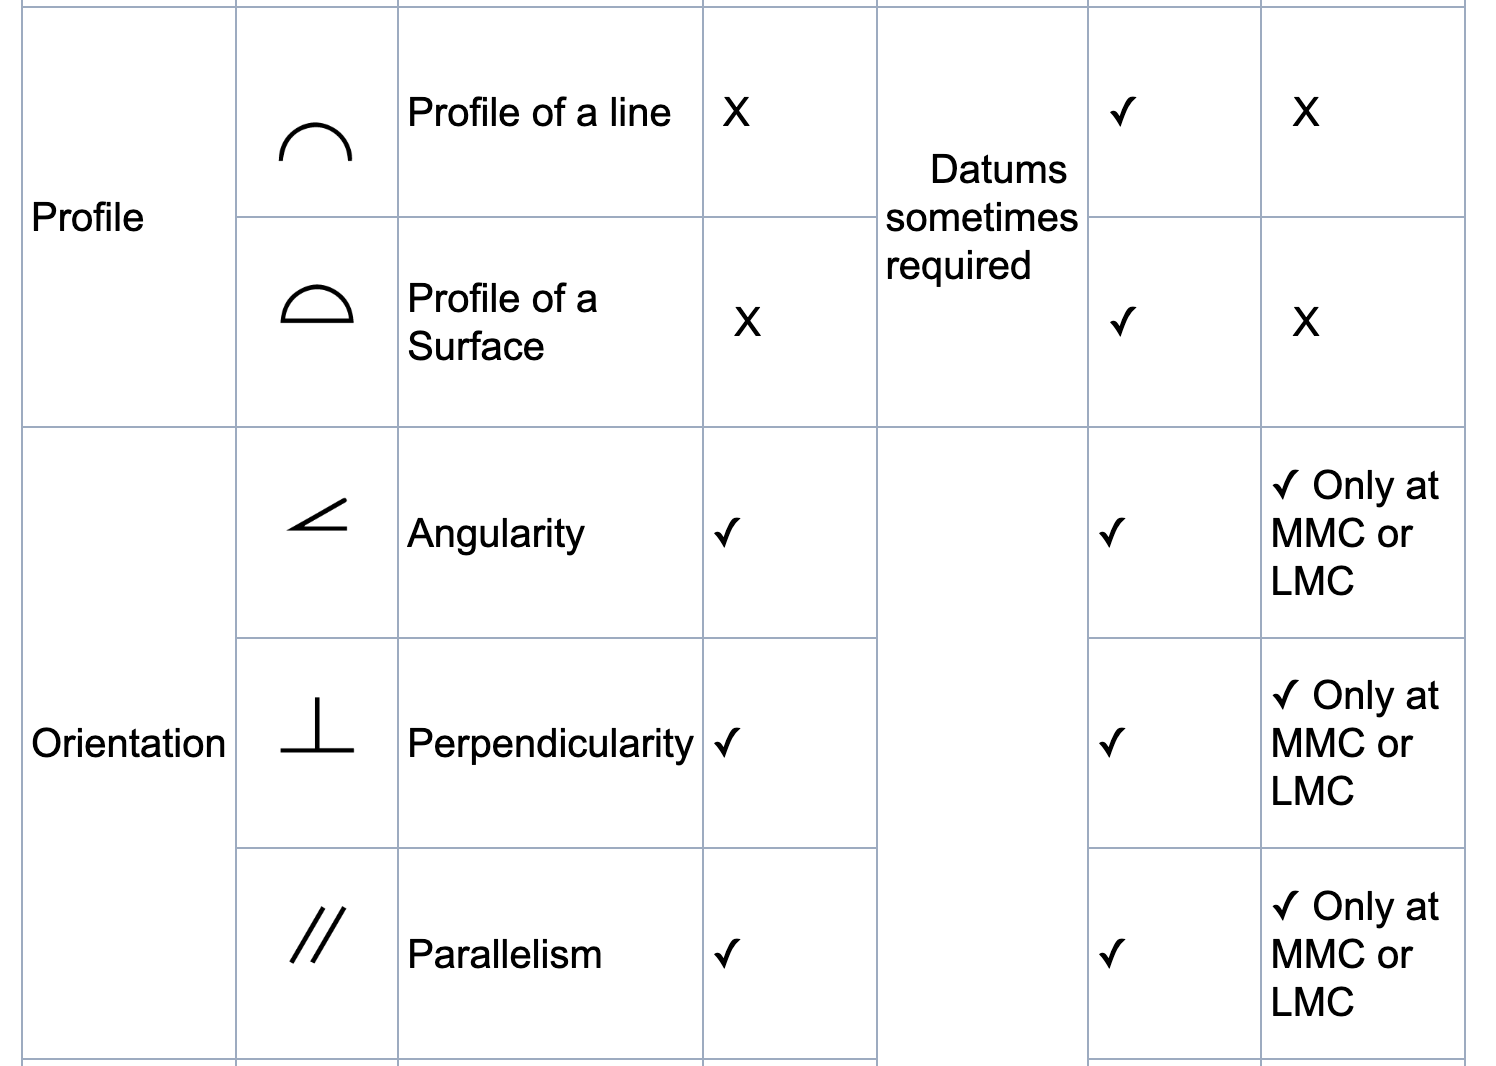Click the Parallelism label
Image resolution: width=1496 pixels, height=1066 pixels.
505,954
